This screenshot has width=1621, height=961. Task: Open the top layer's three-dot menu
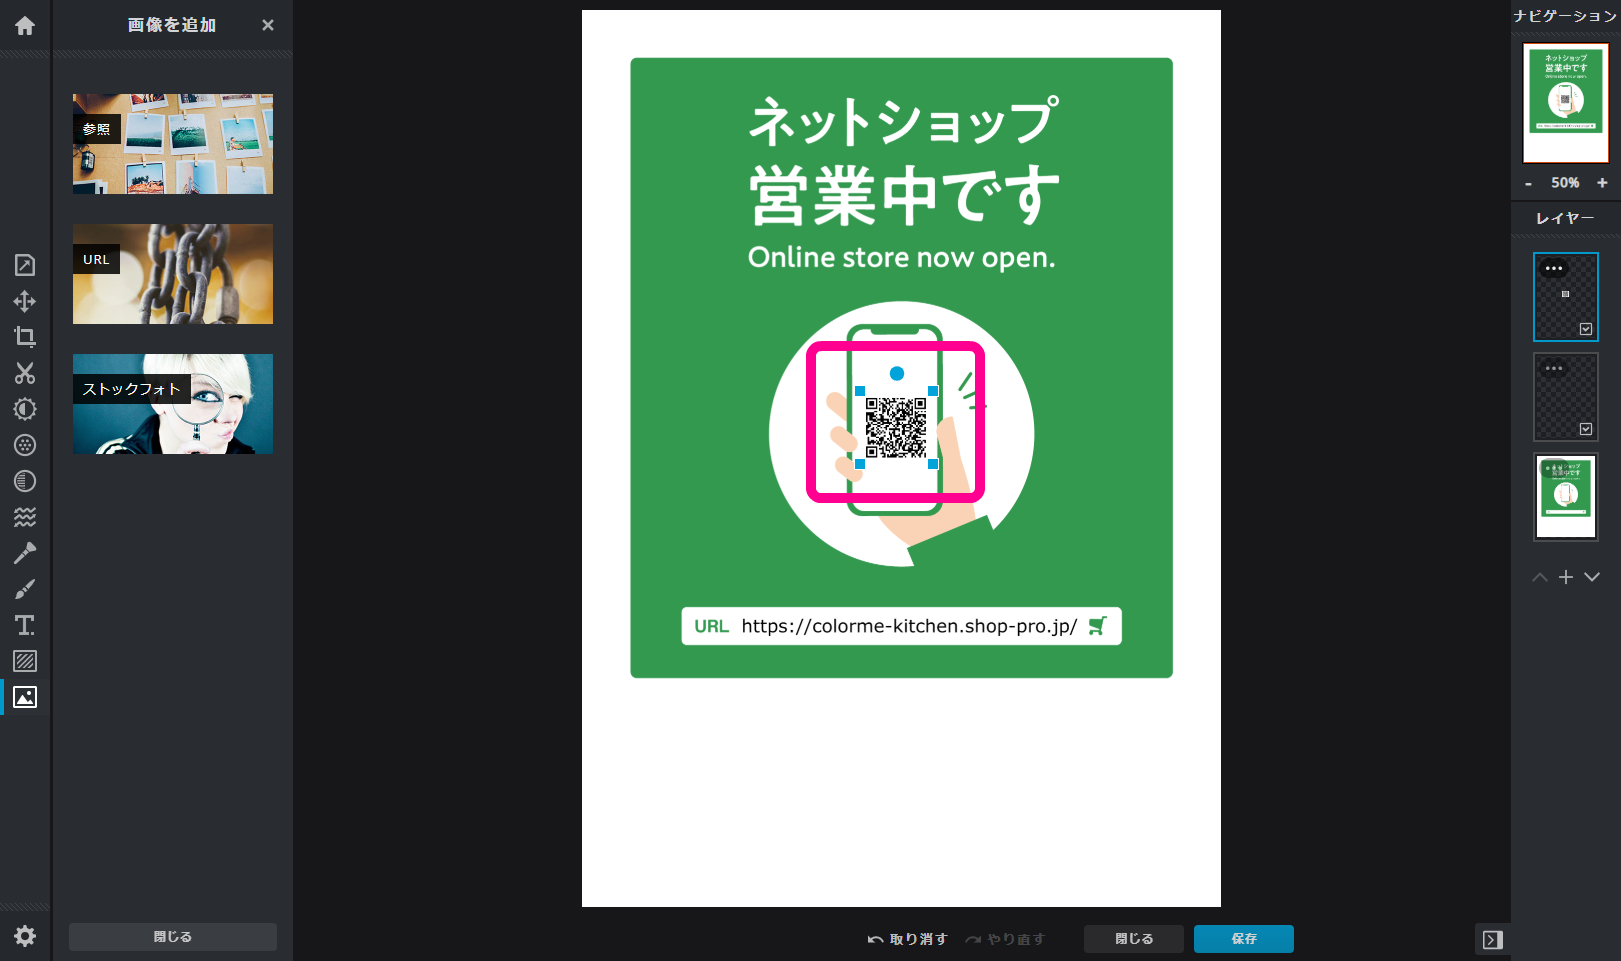point(1554,268)
